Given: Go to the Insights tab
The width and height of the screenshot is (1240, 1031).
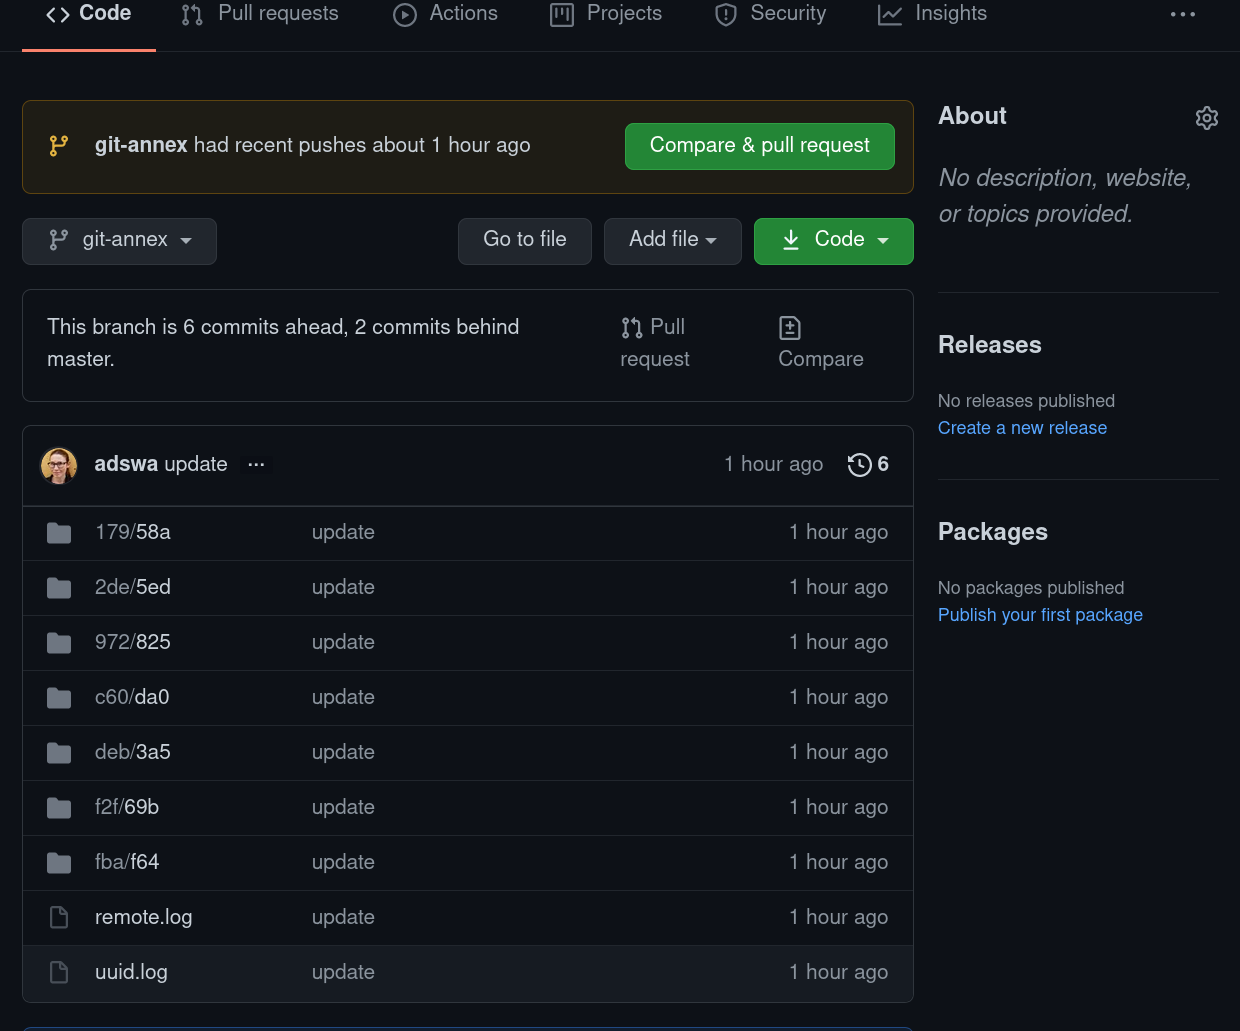Looking at the screenshot, I should tap(932, 14).
